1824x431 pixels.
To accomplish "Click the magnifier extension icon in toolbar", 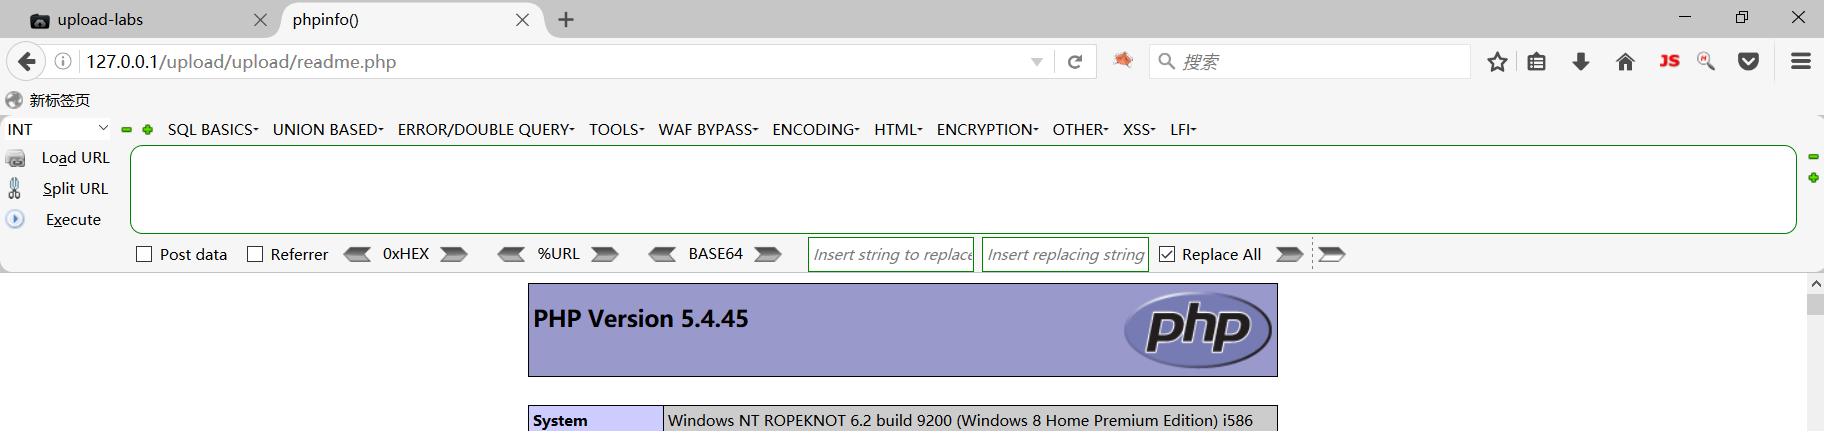I will 1706,62.
